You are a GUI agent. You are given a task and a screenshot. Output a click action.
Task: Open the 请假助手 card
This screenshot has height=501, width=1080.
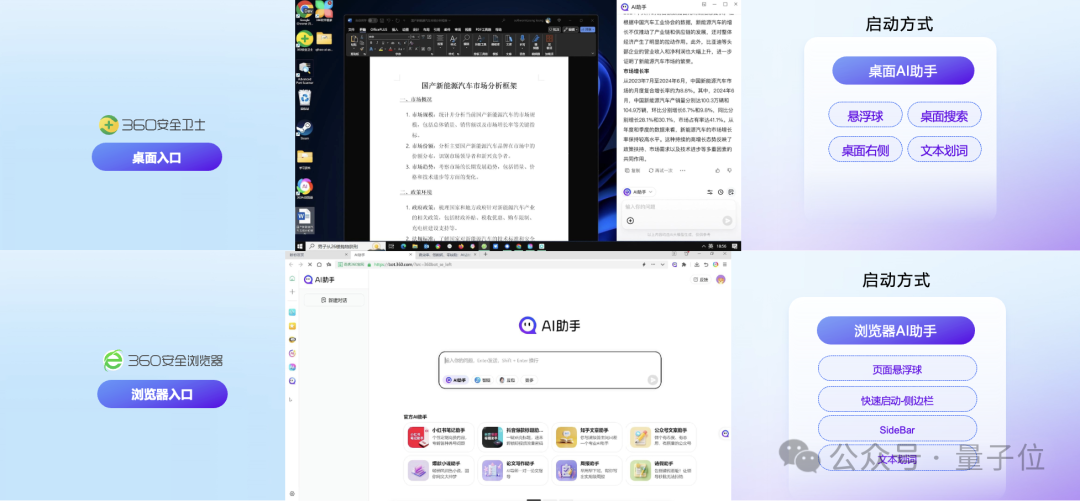tap(661, 471)
